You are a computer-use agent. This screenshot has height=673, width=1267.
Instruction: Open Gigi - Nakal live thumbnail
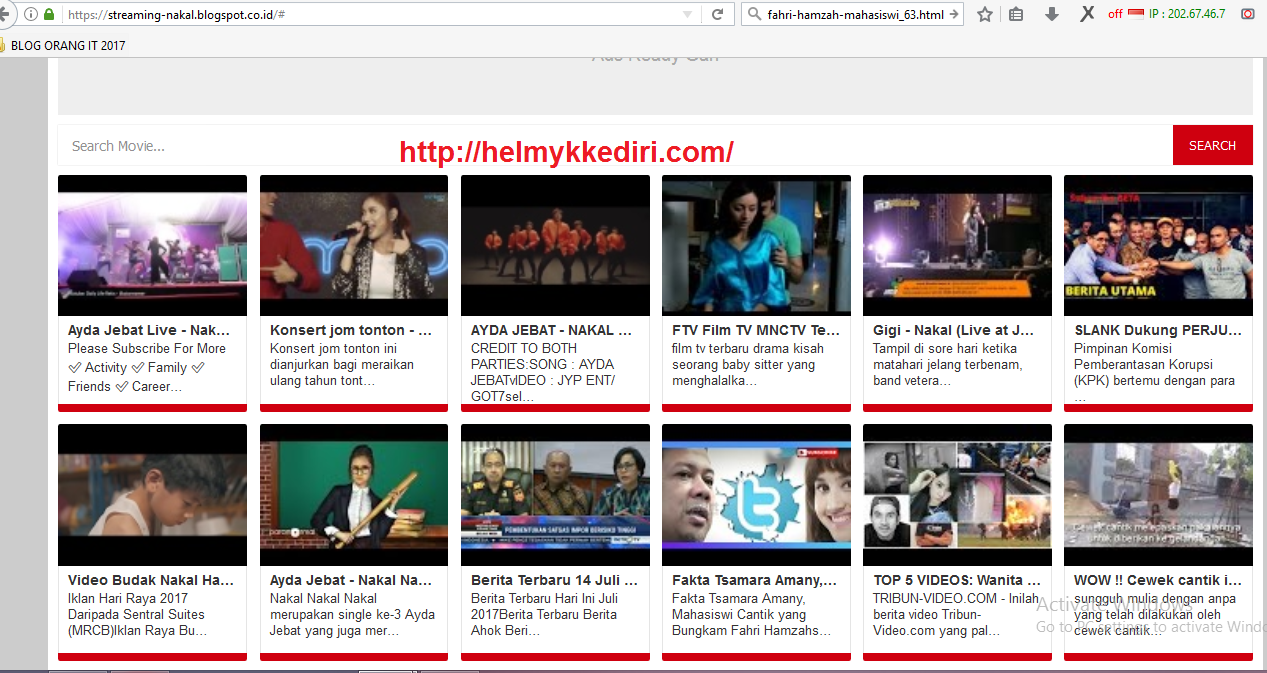pyautogui.click(x=957, y=245)
